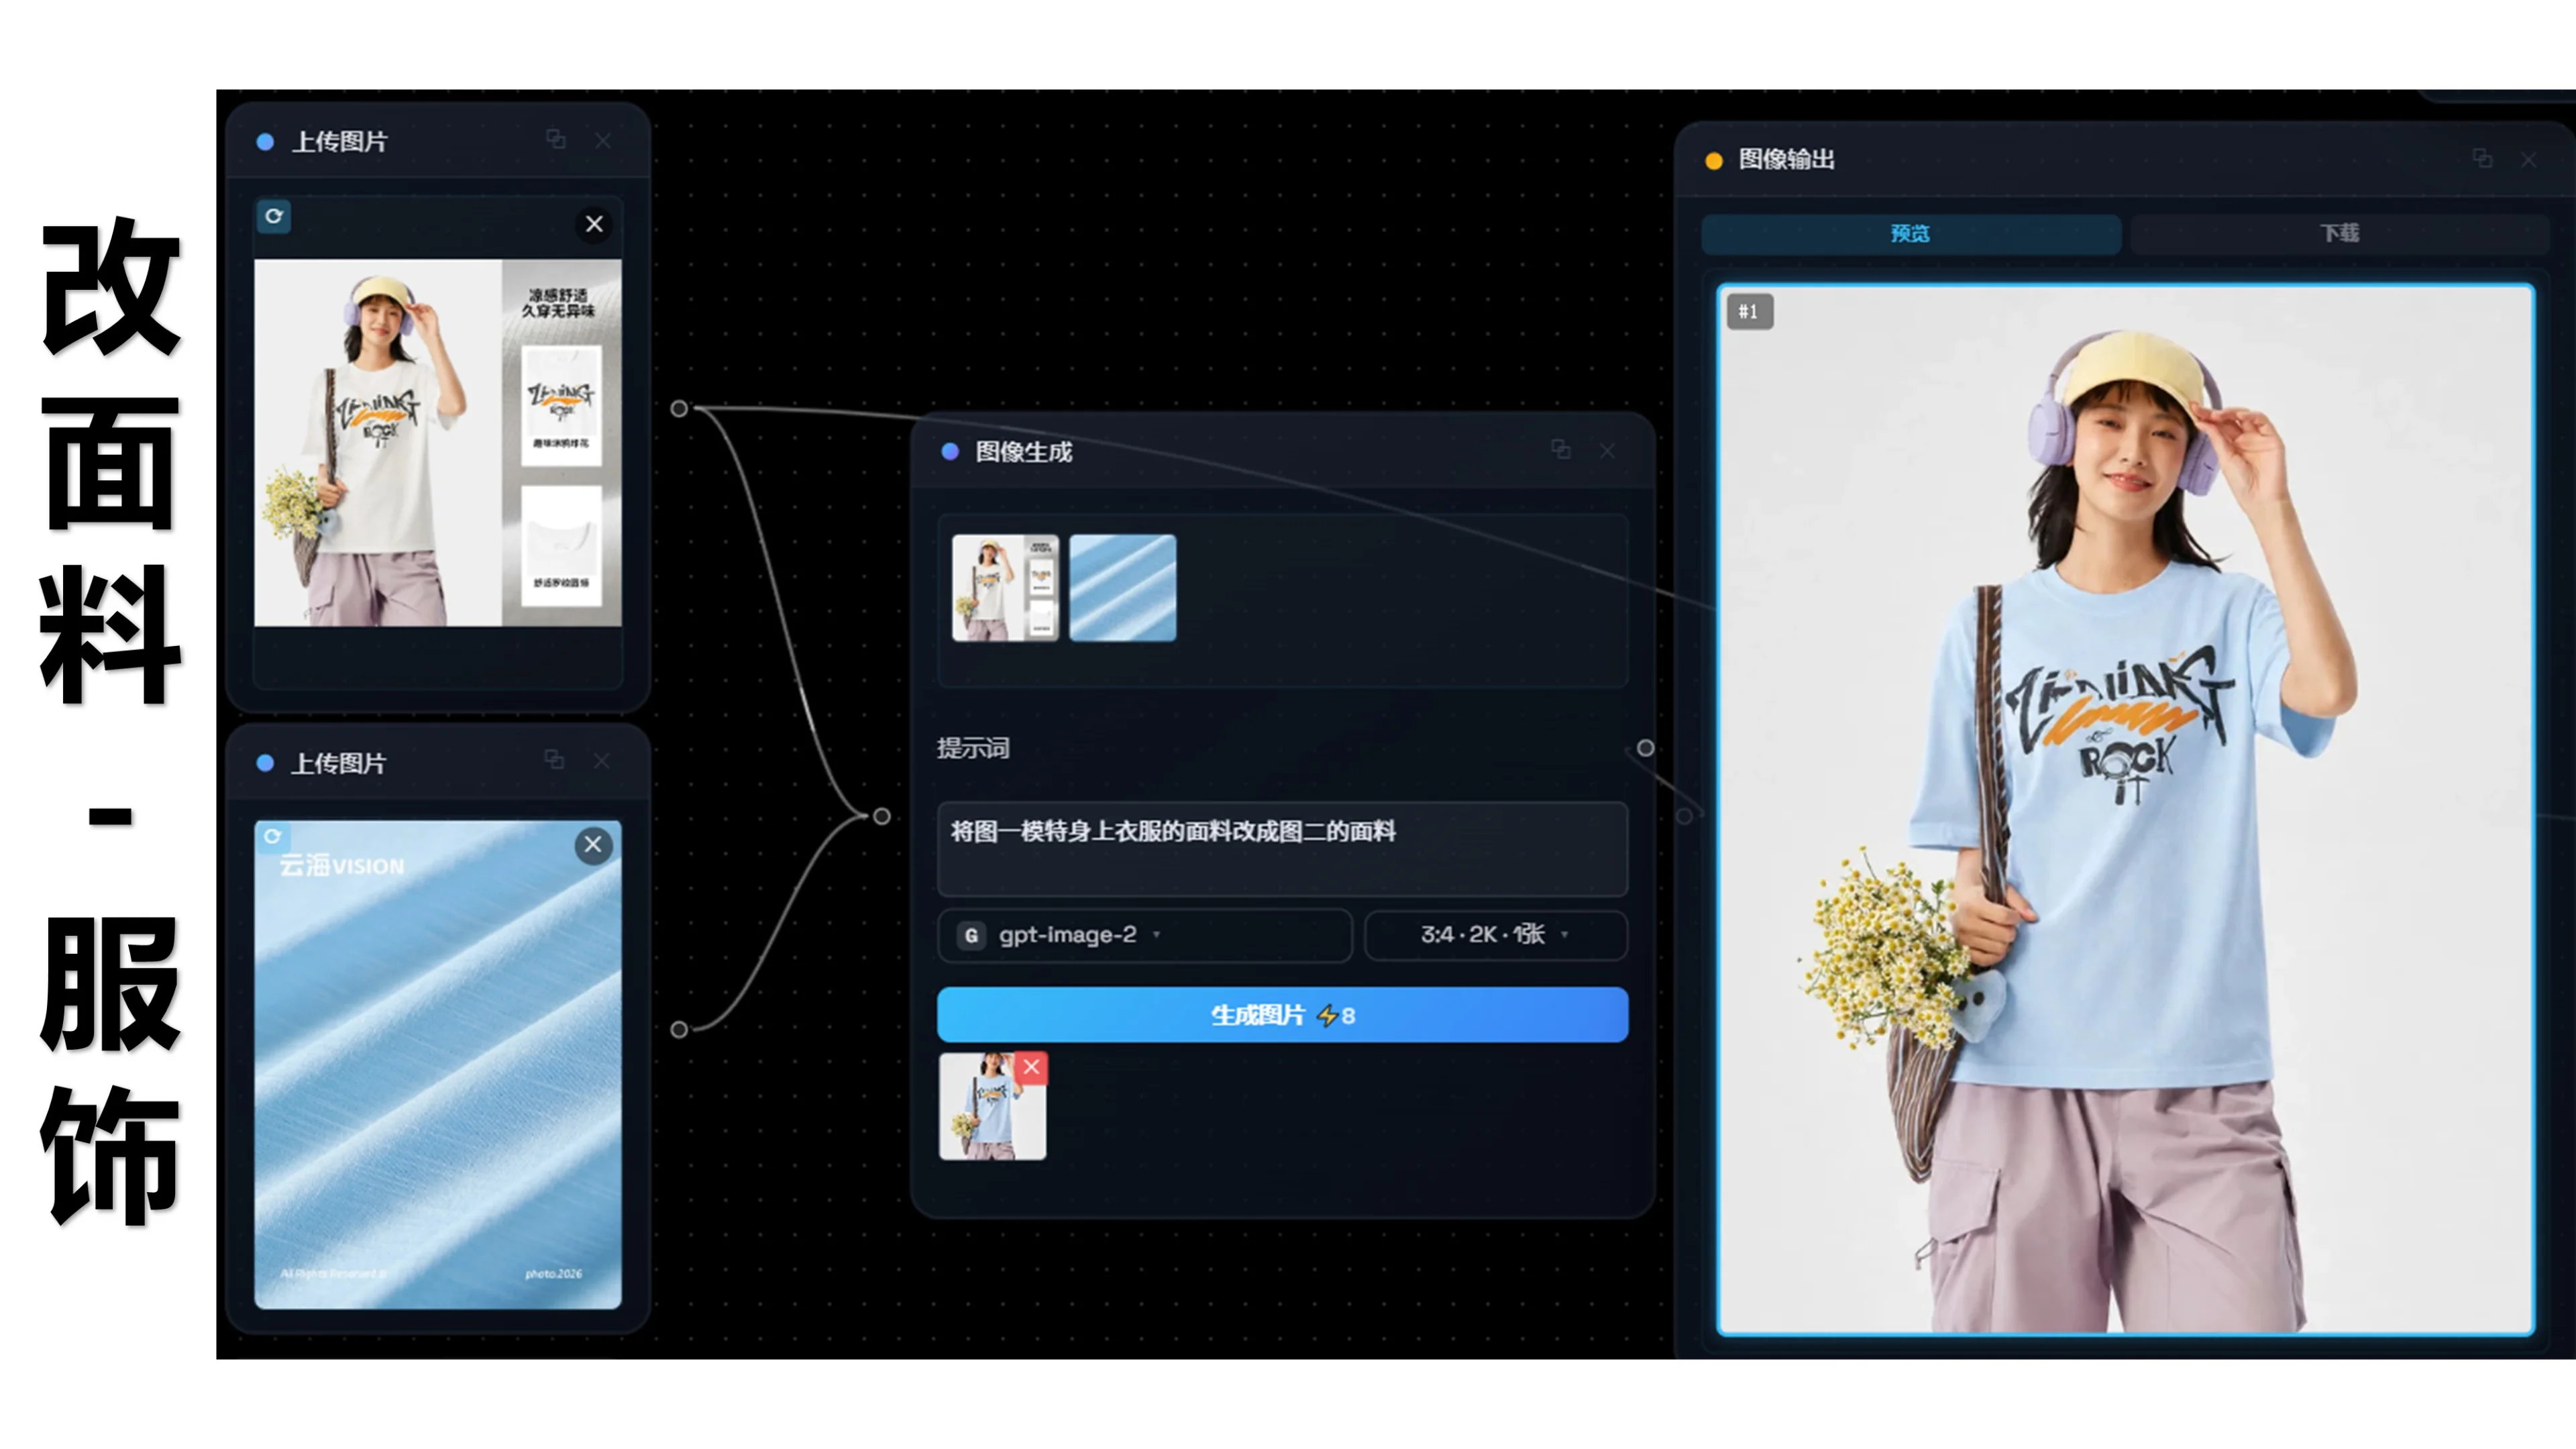Remove blue fabric image from bottom node
The height and width of the screenshot is (1449, 2576).
tap(593, 845)
